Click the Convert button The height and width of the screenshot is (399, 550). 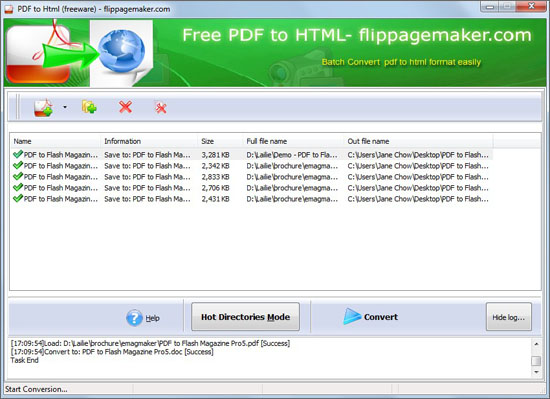point(370,317)
